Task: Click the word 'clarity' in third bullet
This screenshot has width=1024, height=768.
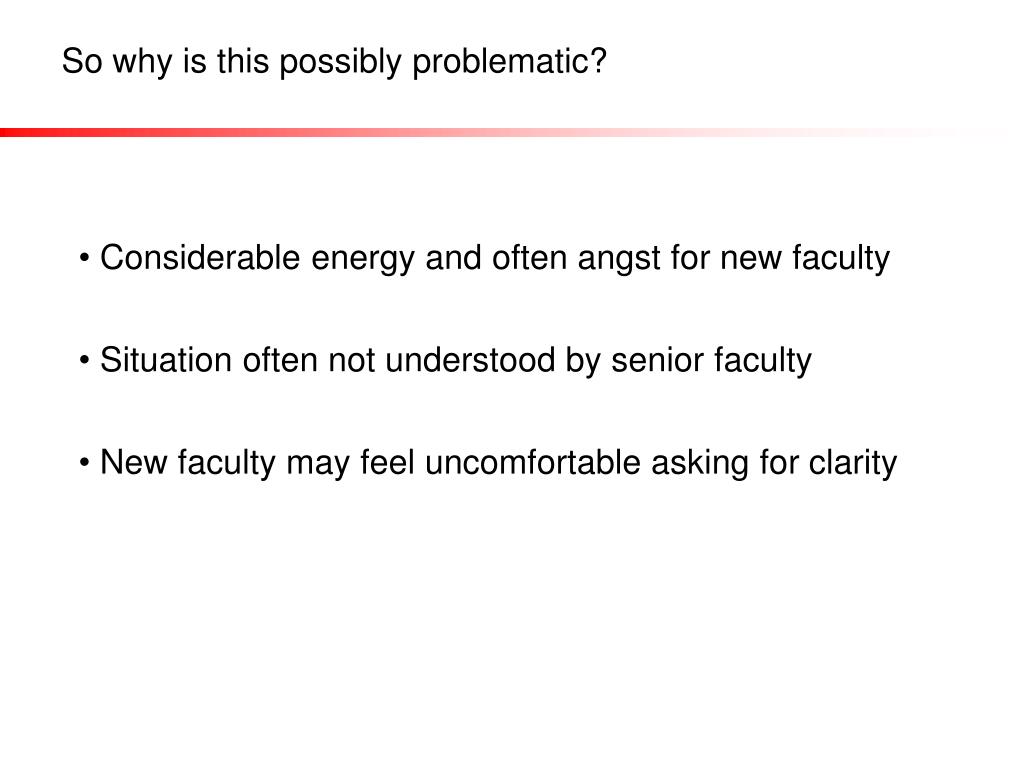Action: click(853, 463)
